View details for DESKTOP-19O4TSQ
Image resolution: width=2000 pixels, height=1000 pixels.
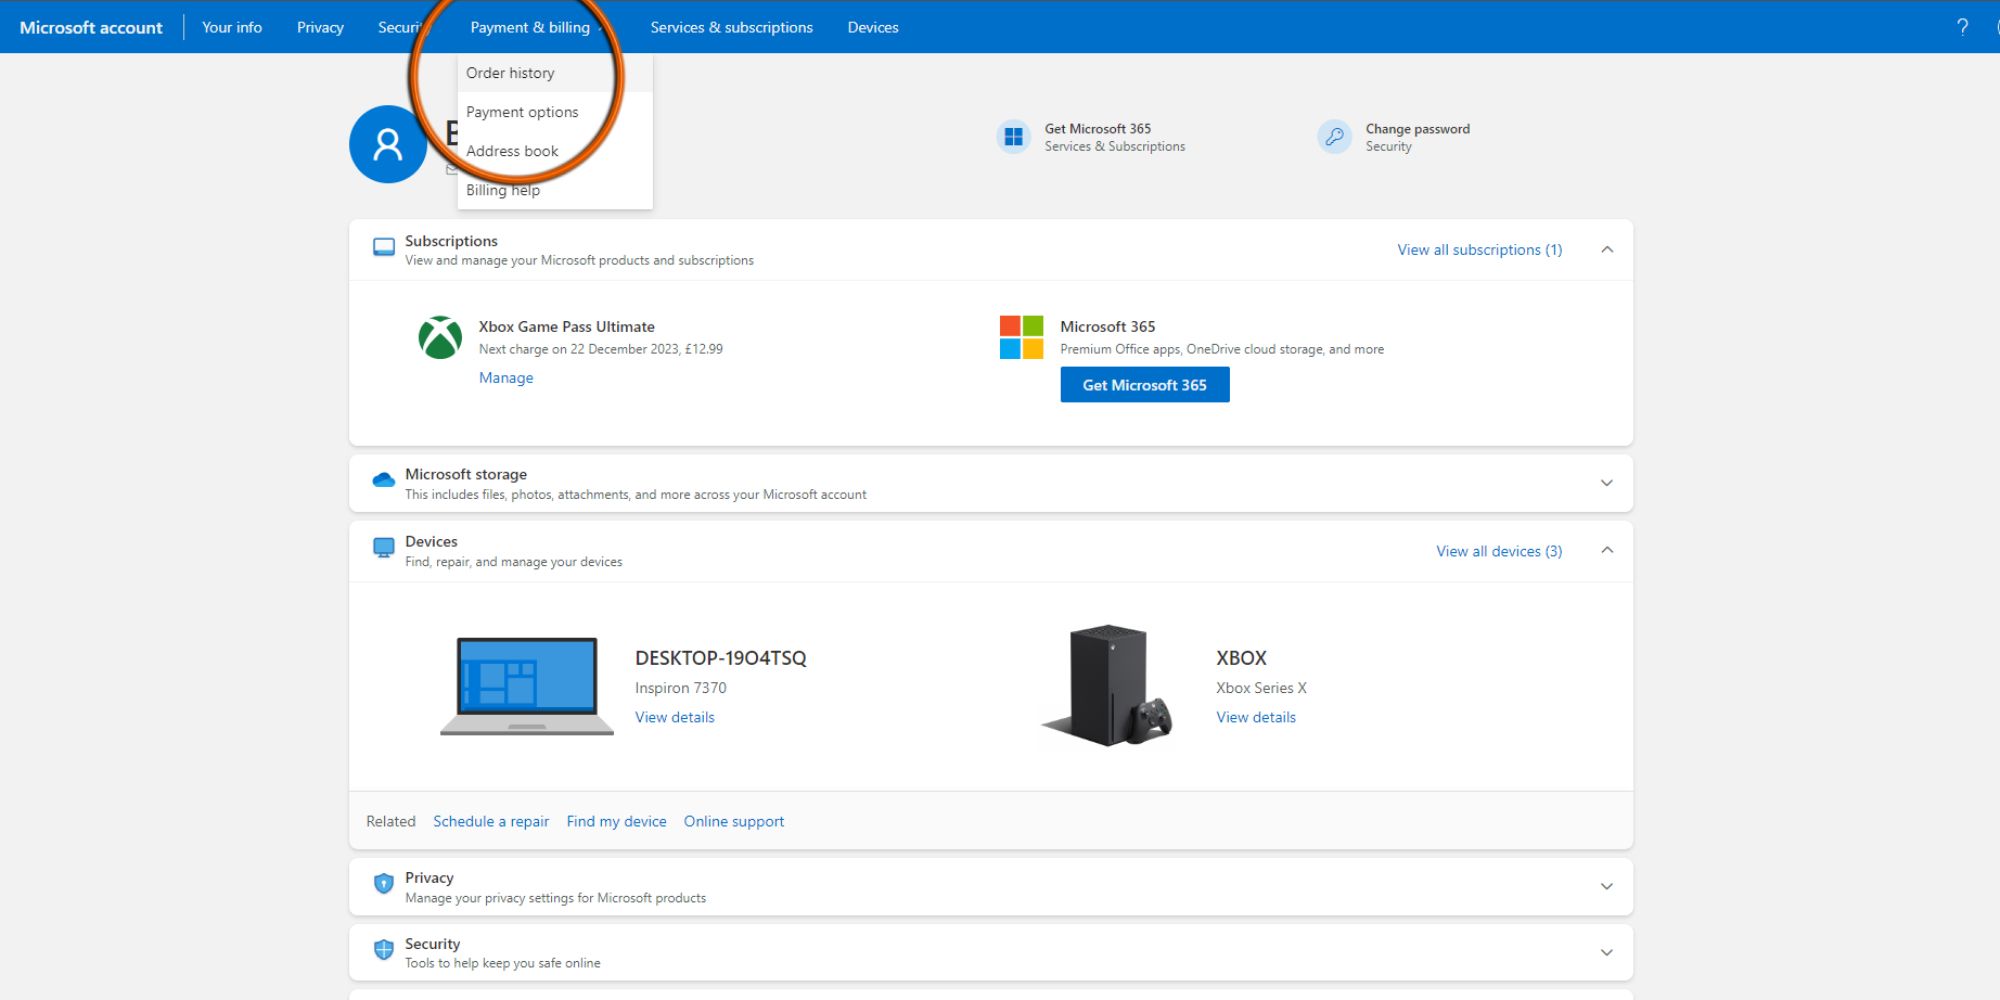(x=675, y=717)
